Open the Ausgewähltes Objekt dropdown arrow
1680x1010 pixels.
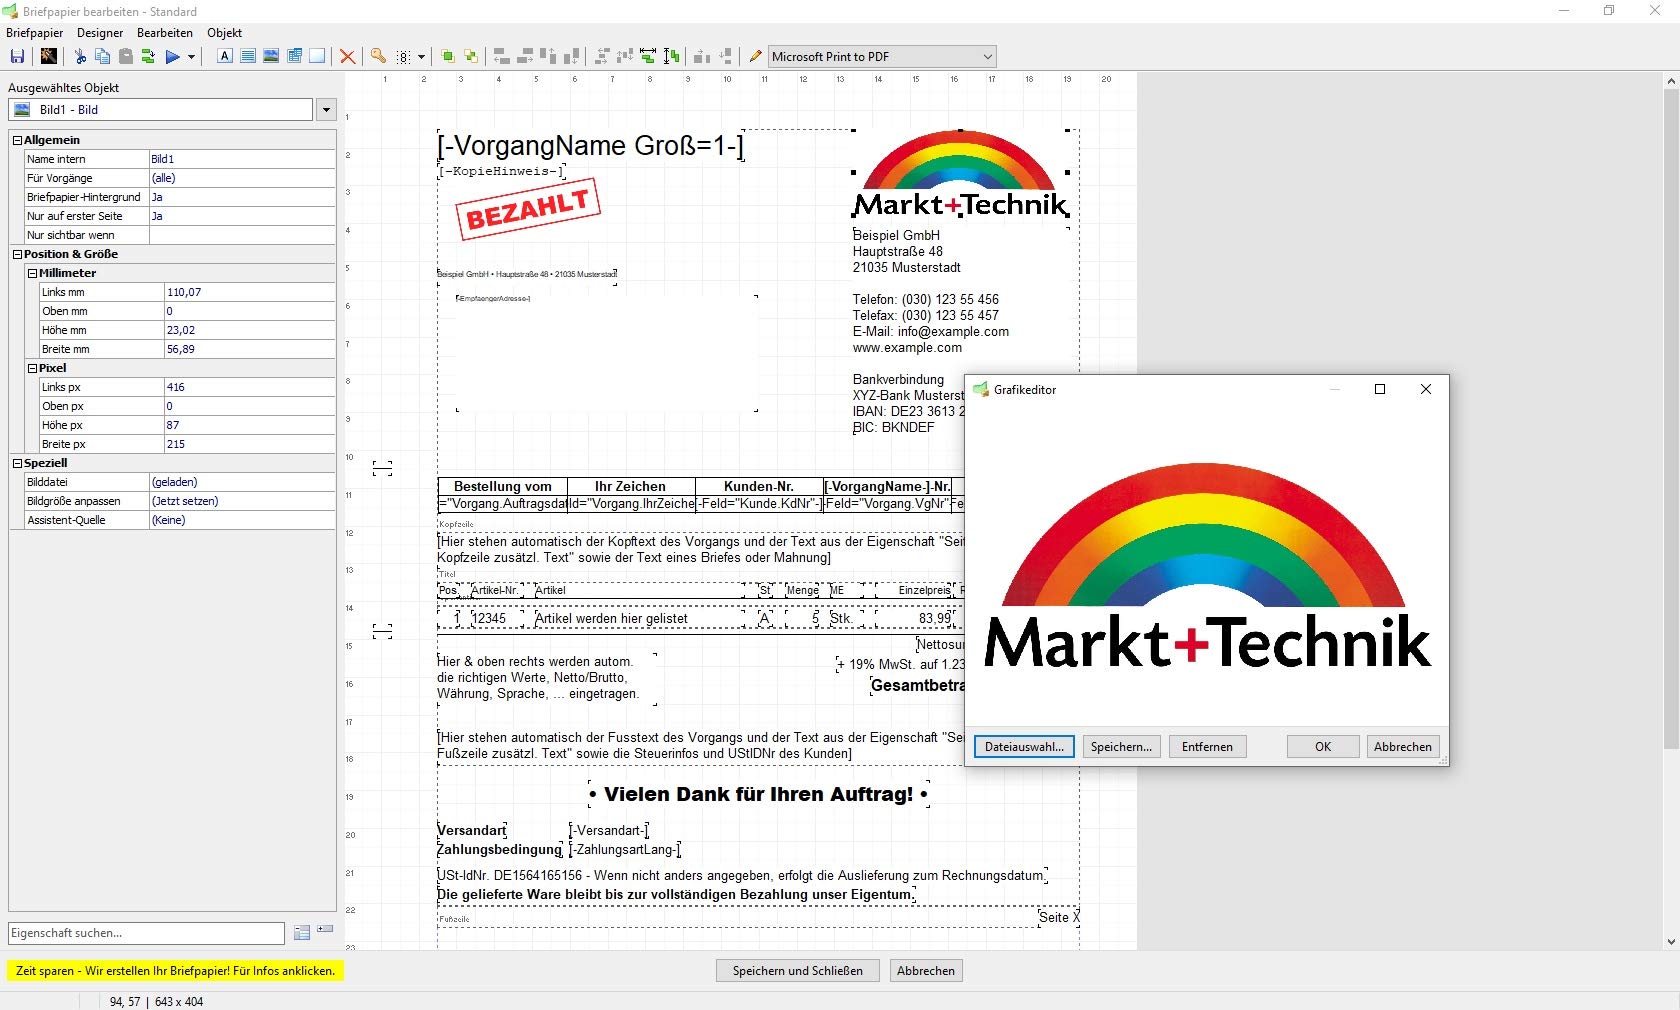326,110
